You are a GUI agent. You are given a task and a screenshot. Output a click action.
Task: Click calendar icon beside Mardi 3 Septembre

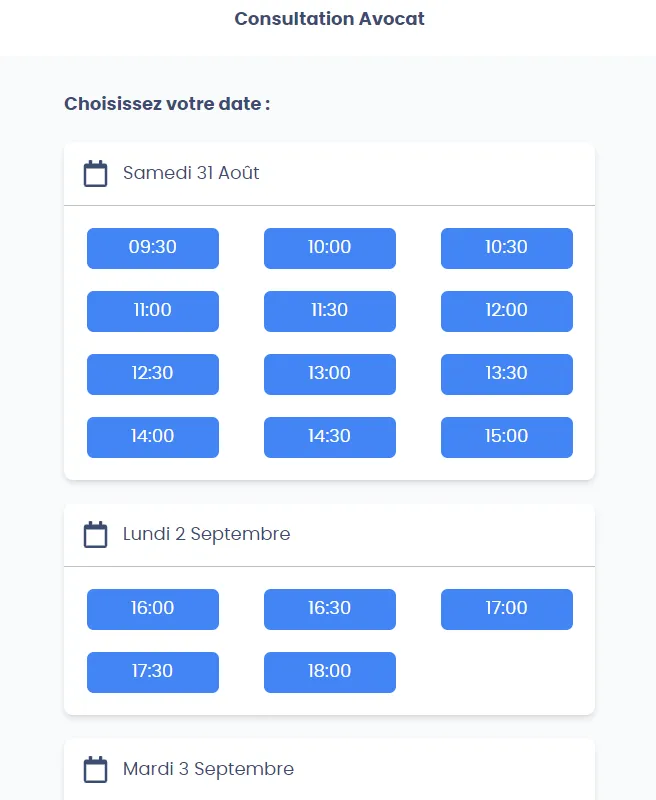95,770
